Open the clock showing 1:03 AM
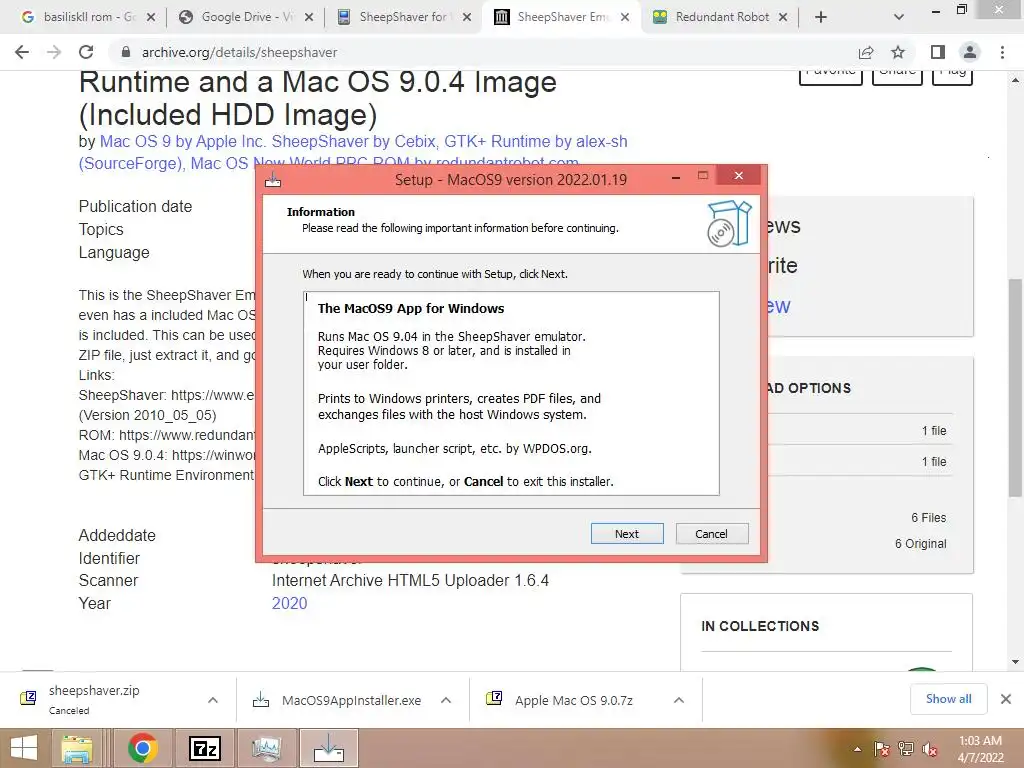Screen dimensions: 1024x768 (x=980, y=748)
